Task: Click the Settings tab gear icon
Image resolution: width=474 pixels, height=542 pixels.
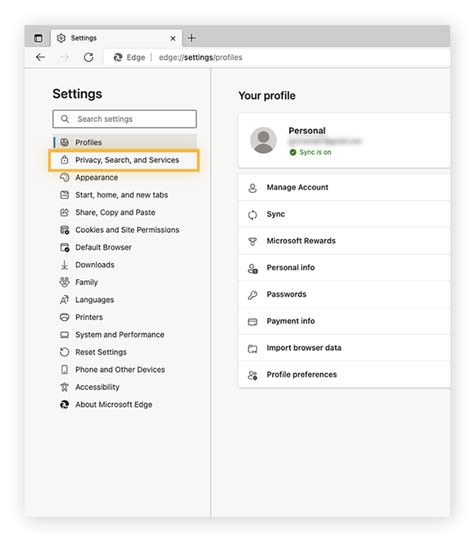Action: tap(61, 38)
